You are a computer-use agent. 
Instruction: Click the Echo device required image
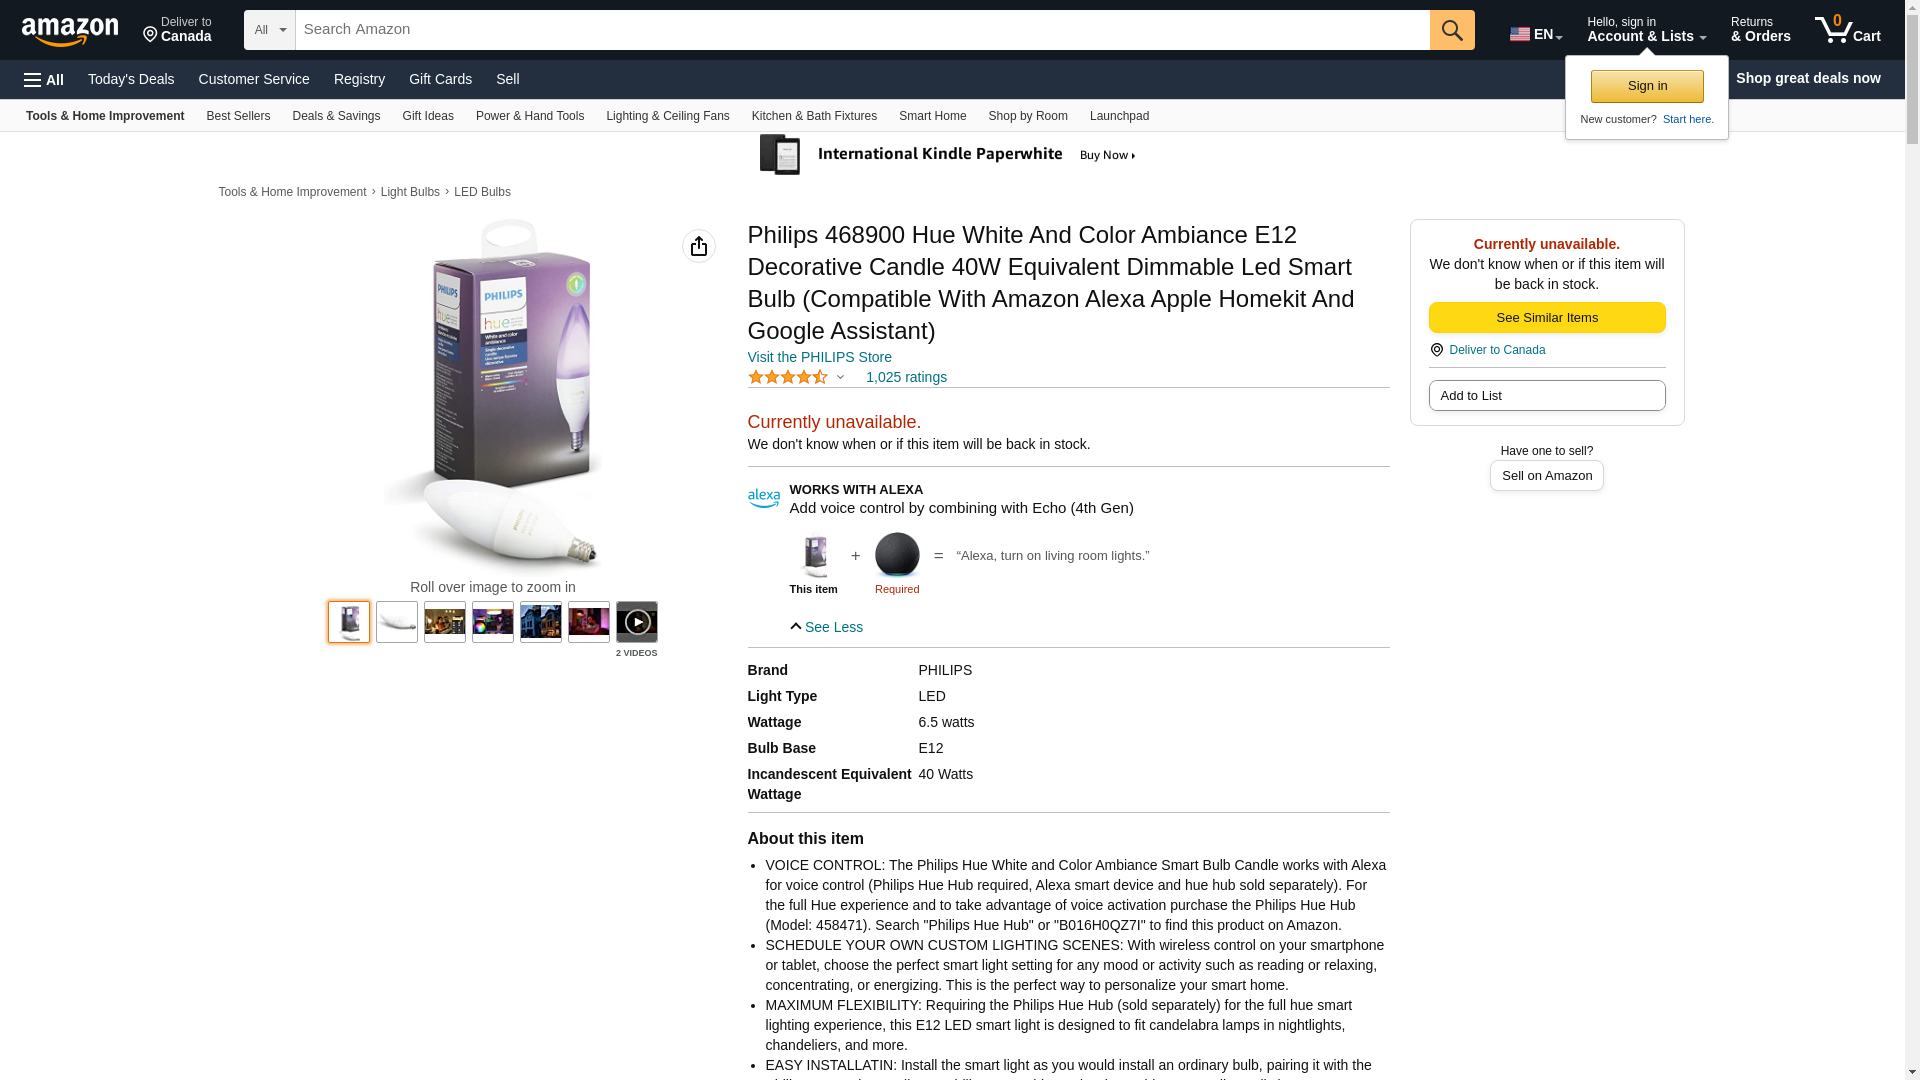point(896,556)
